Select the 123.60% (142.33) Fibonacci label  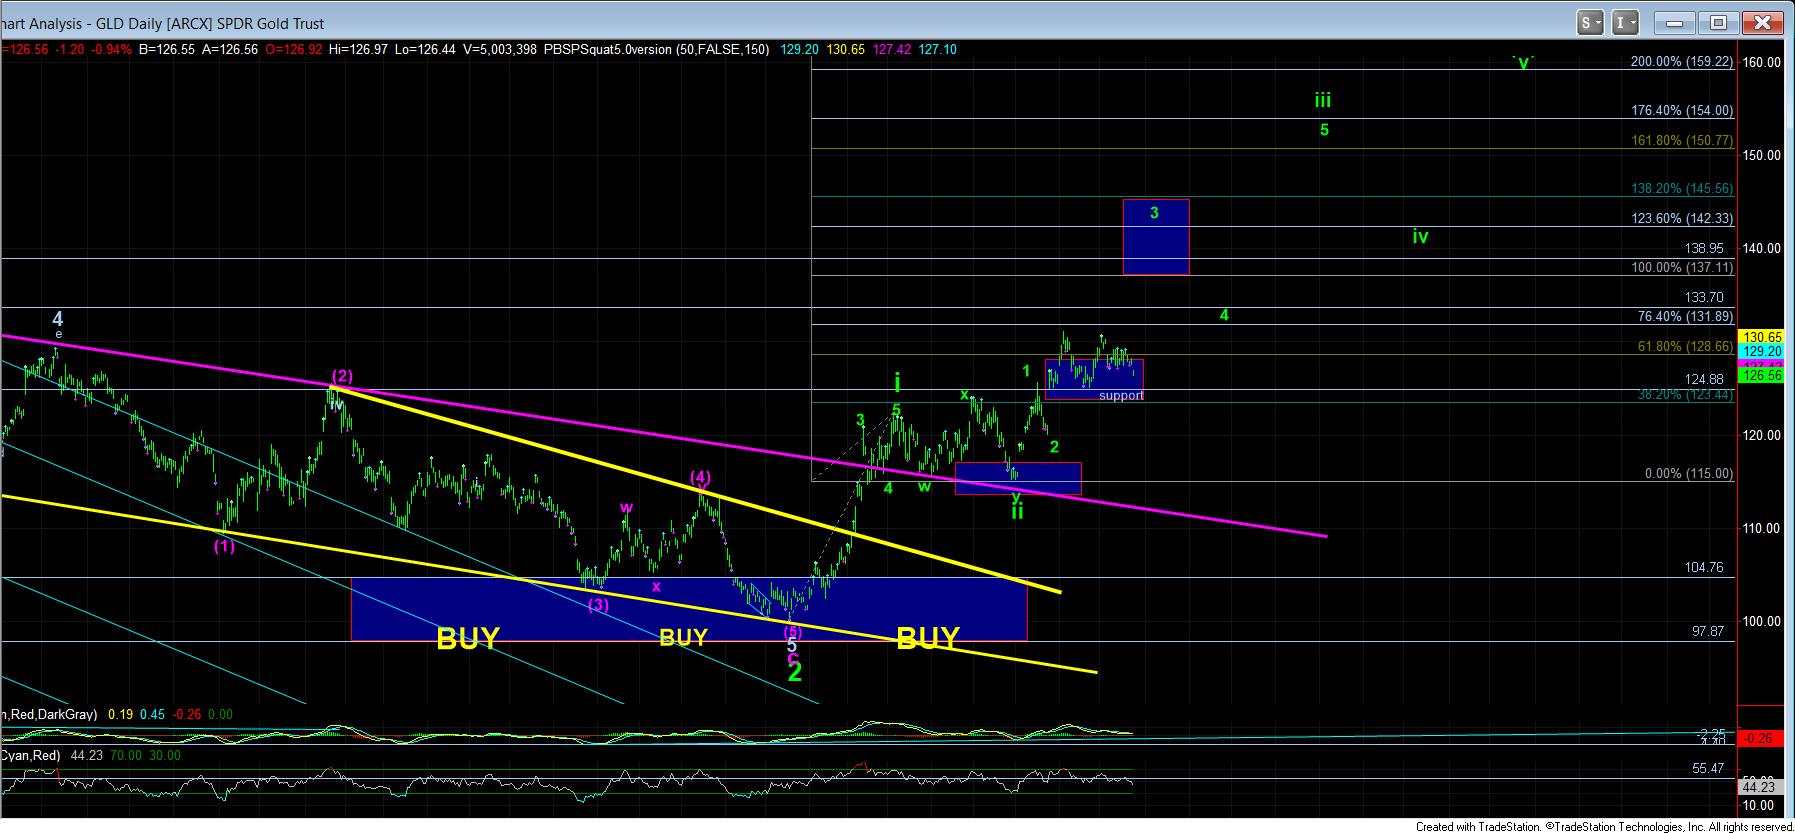click(x=1682, y=218)
